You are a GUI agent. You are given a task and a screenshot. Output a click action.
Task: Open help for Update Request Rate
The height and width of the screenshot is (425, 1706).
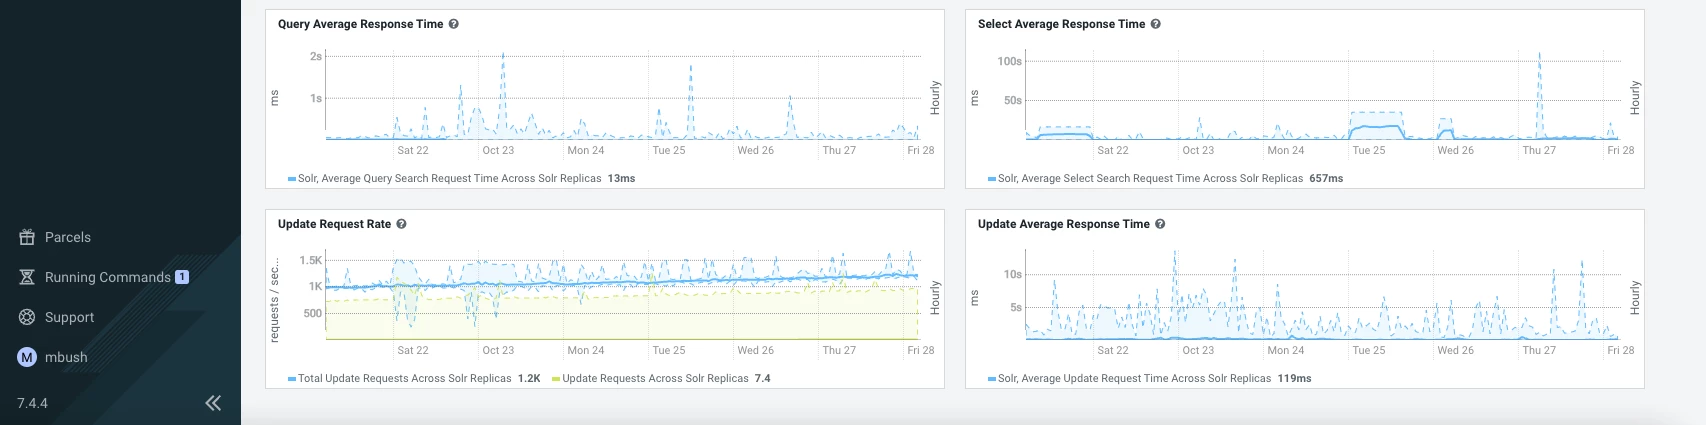[x=401, y=224]
